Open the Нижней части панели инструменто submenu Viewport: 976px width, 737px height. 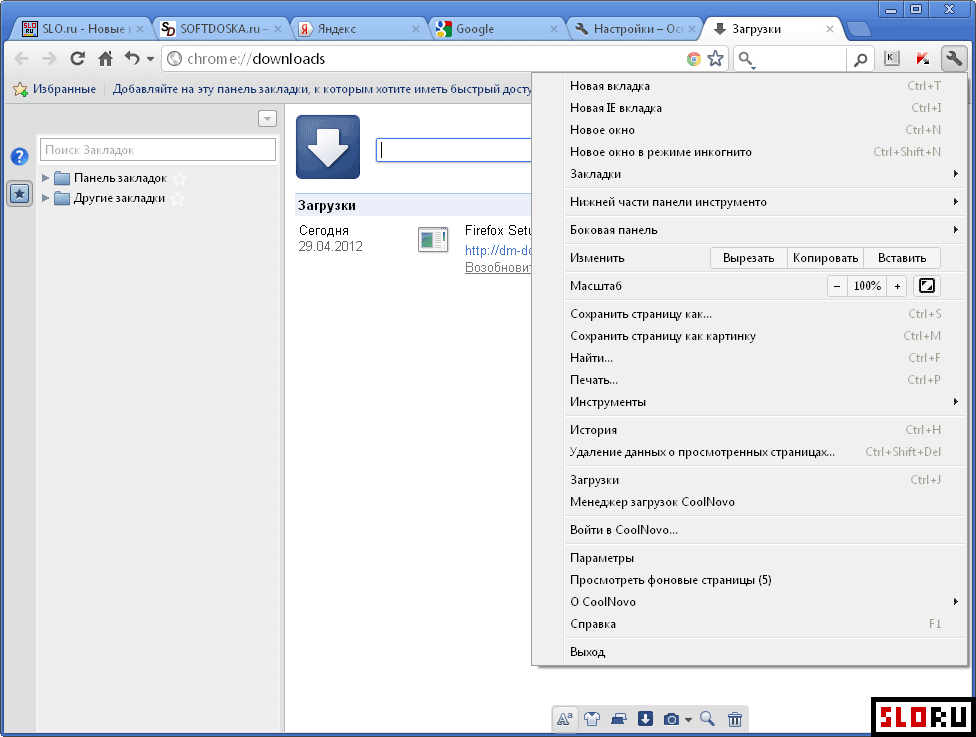pos(766,202)
